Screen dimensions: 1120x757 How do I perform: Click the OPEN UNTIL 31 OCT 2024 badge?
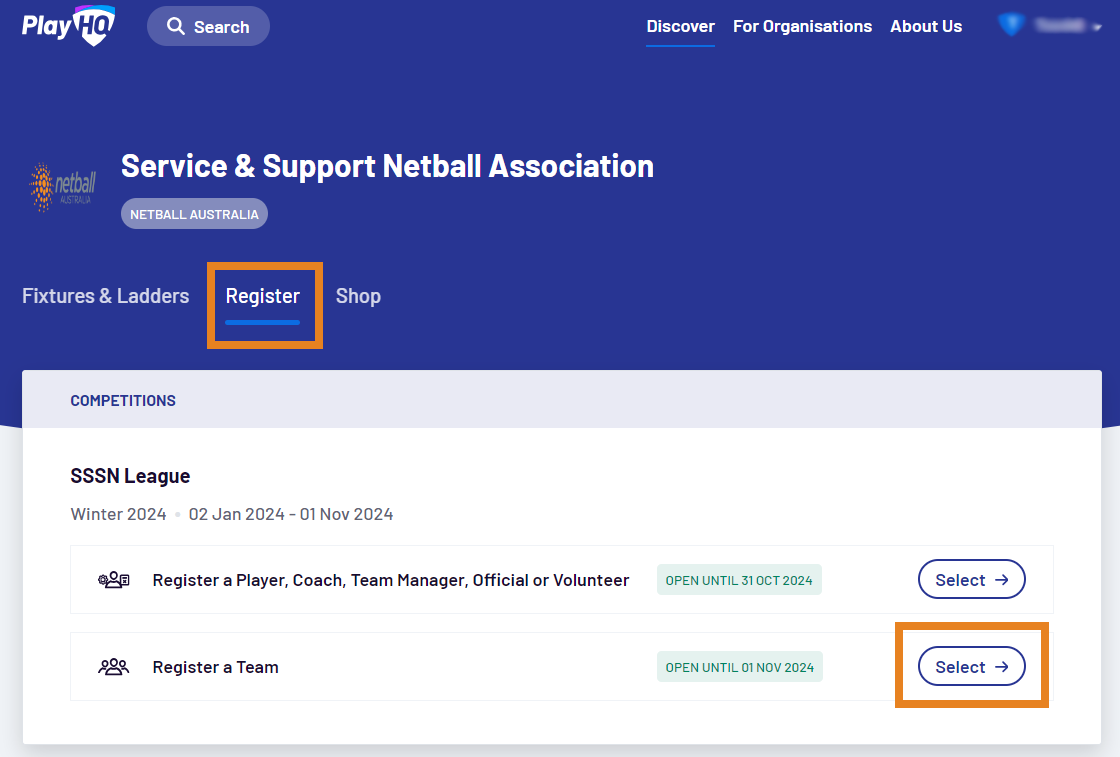739,579
